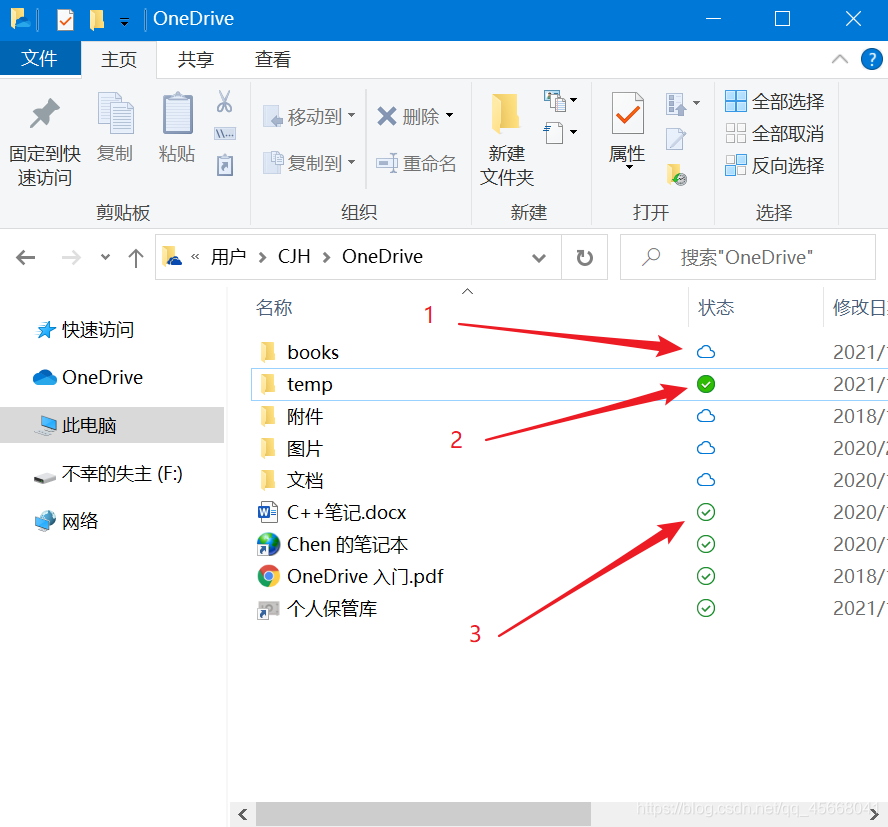The width and height of the screenshot is (888, 827).
Task: Click the Forward navigation arrow
Action: pos(71,258)
